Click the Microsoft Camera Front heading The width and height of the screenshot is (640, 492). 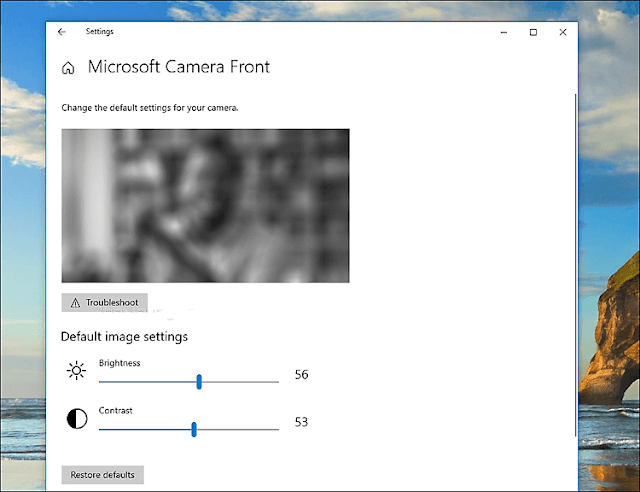pos(179,67)
